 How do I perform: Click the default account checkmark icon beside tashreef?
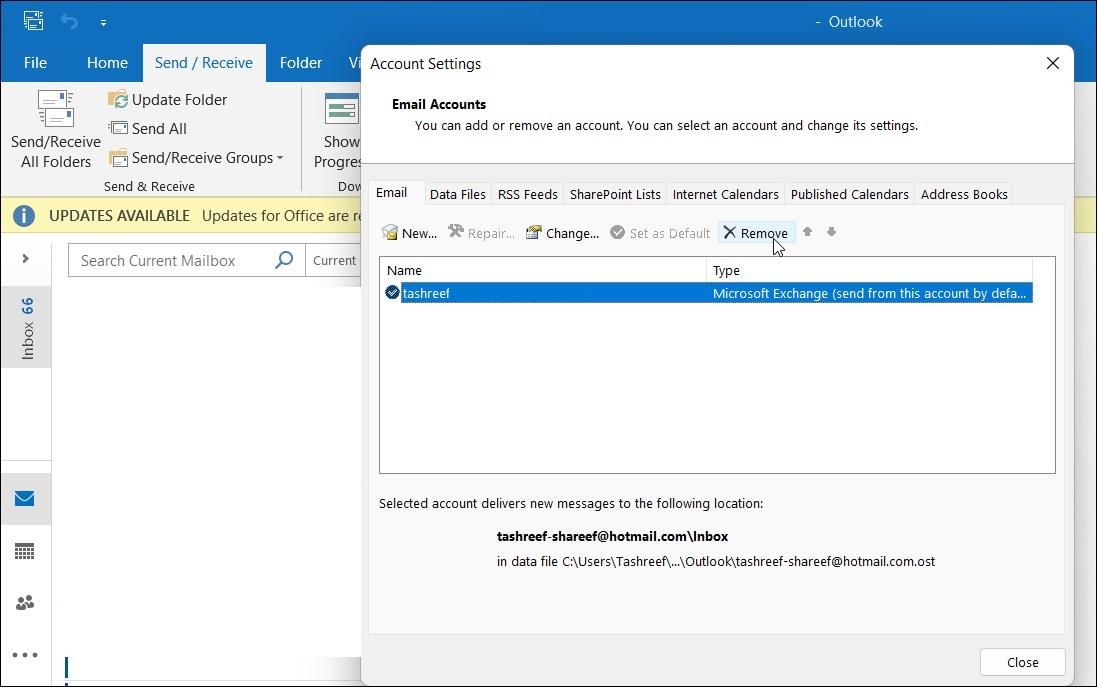(392, 292)
